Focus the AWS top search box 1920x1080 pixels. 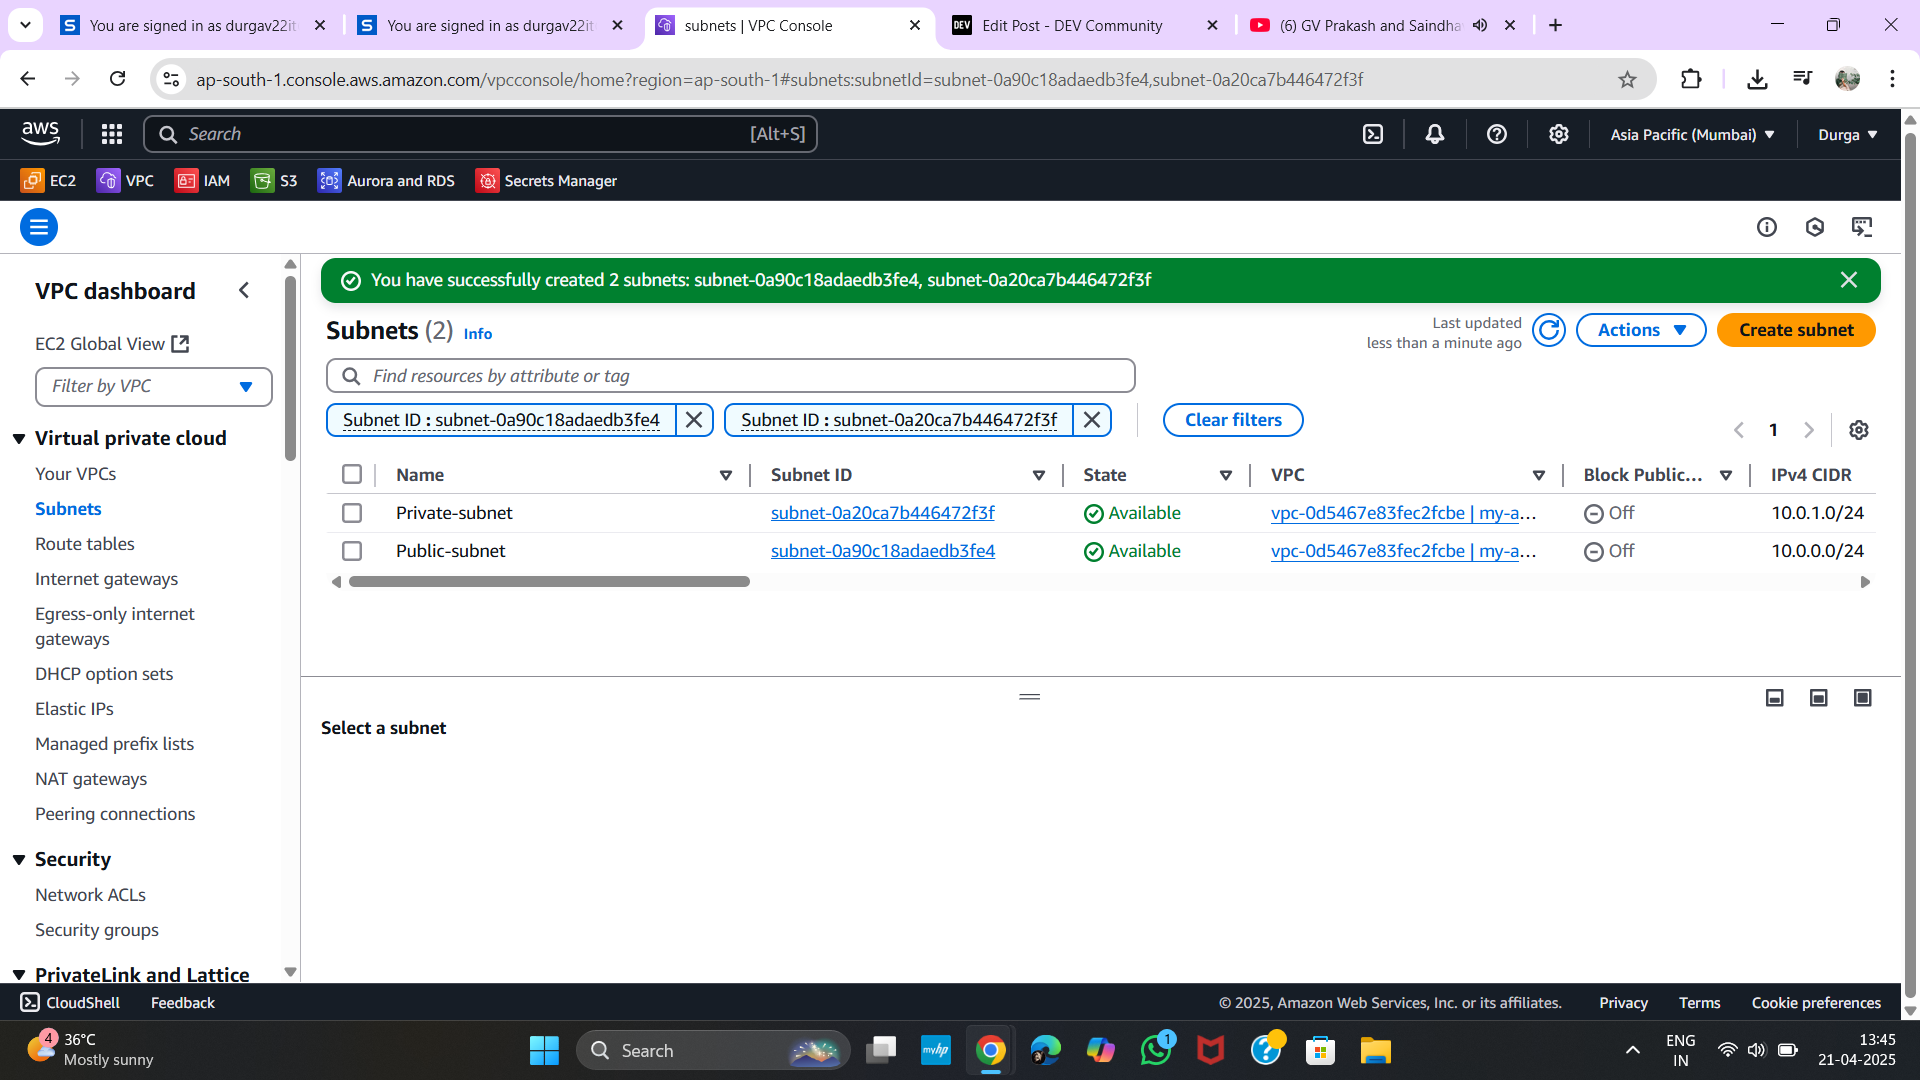tap(480, 134)
